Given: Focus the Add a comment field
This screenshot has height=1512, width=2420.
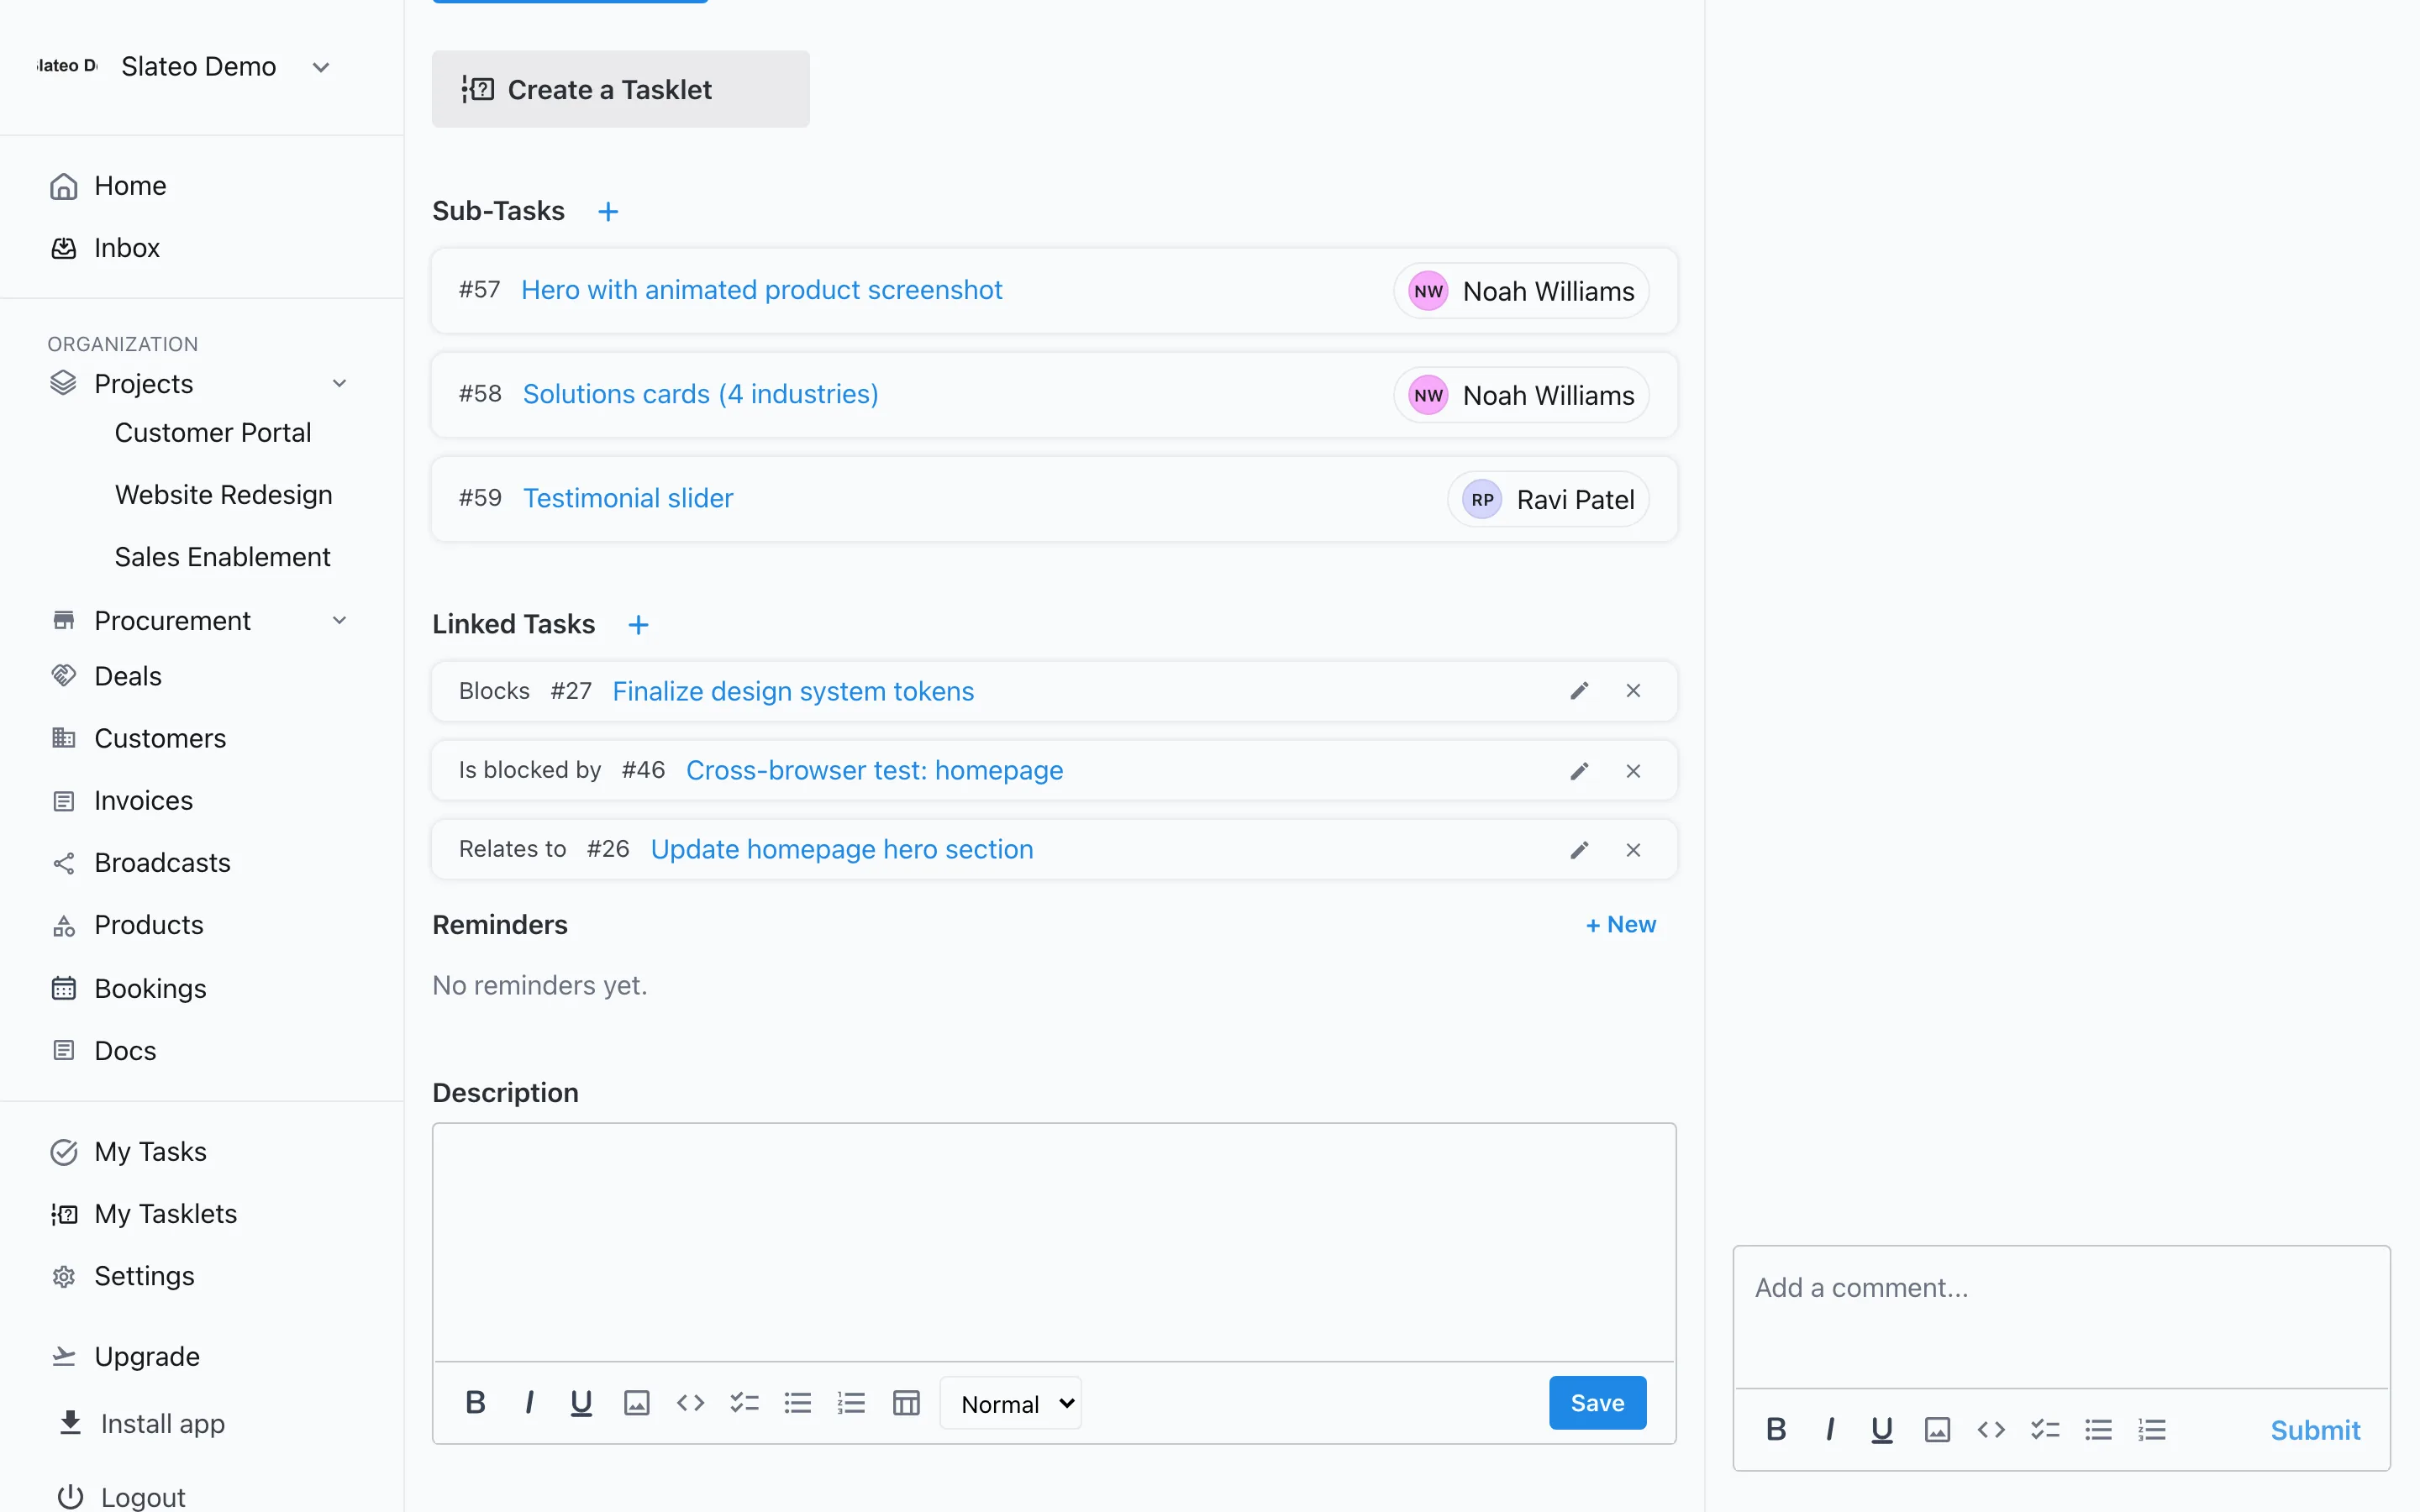Looking at the screenshot, I should pyautogui.click(x=2061, y=1316).
